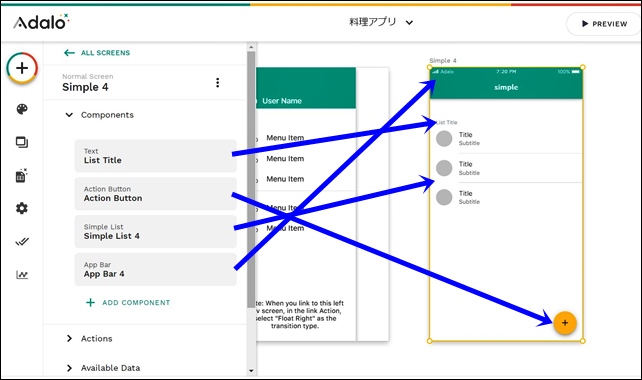Click the Adalo logo
Viewport: 642px width, 380px height.
coord(41,22)
